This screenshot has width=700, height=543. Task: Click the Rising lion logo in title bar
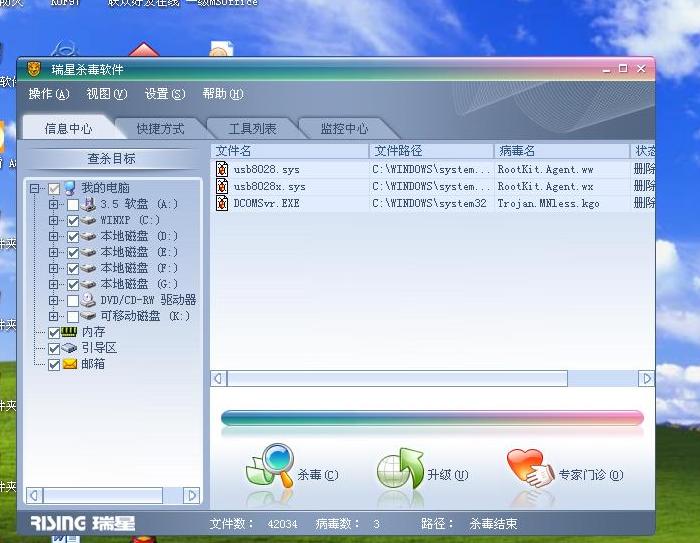(x=34, y=69)
